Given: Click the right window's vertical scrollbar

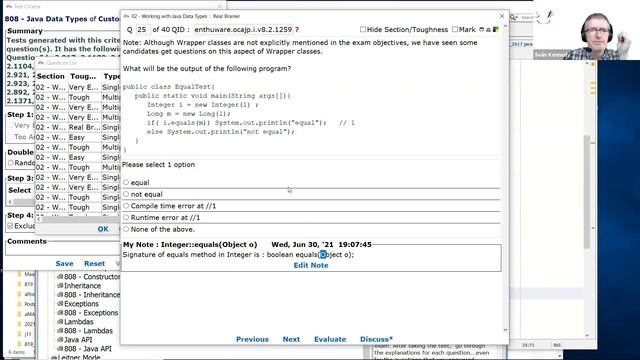Looking at the screenshot, I should pos(587,192).
